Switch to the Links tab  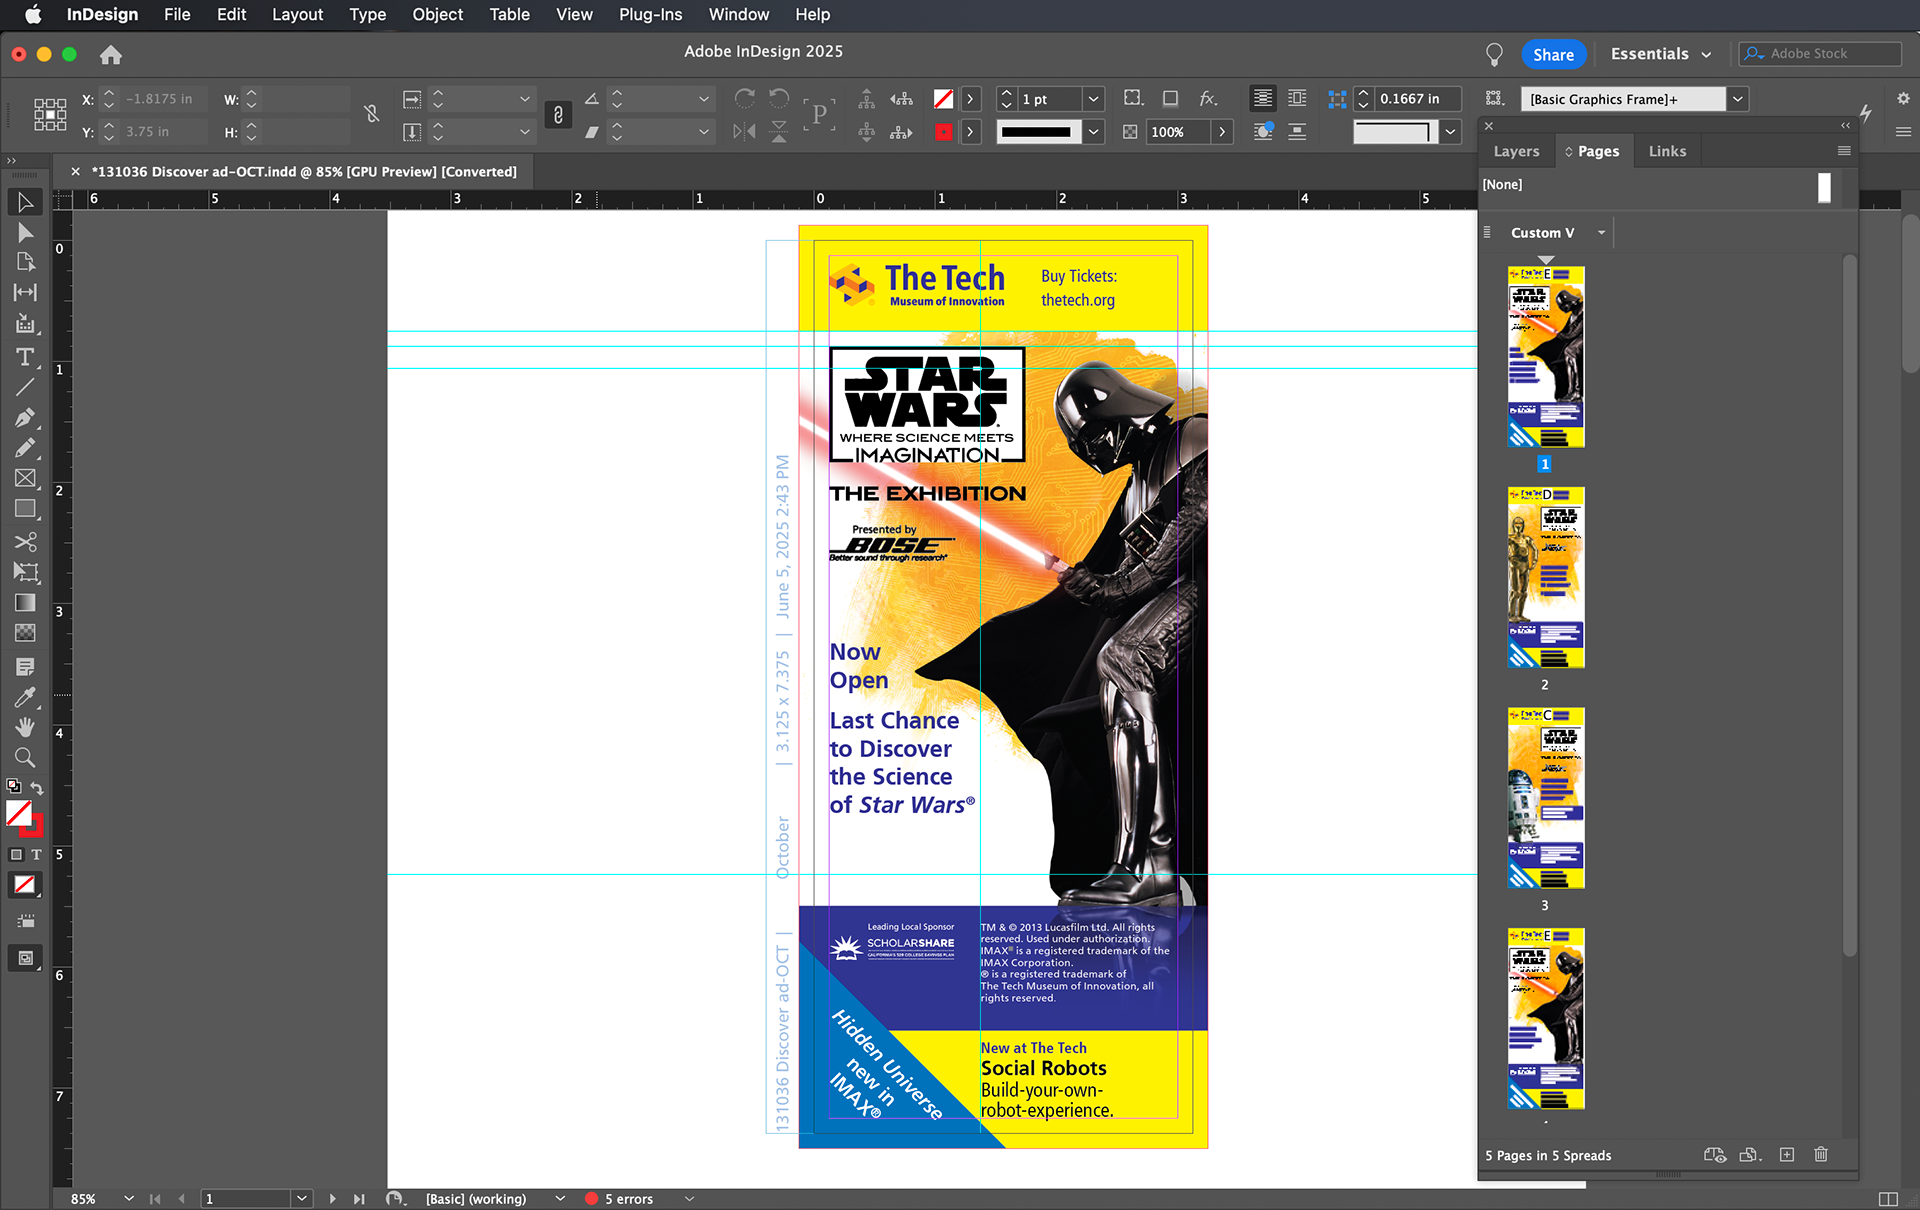[x=1667, y=151]
